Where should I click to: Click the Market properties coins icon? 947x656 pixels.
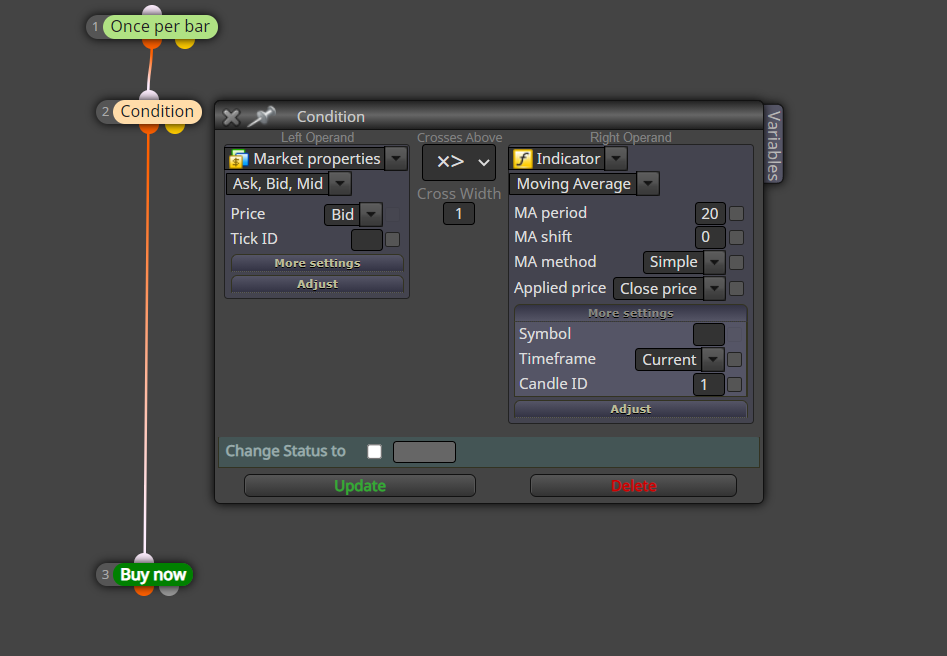click(x=239, y=159)
